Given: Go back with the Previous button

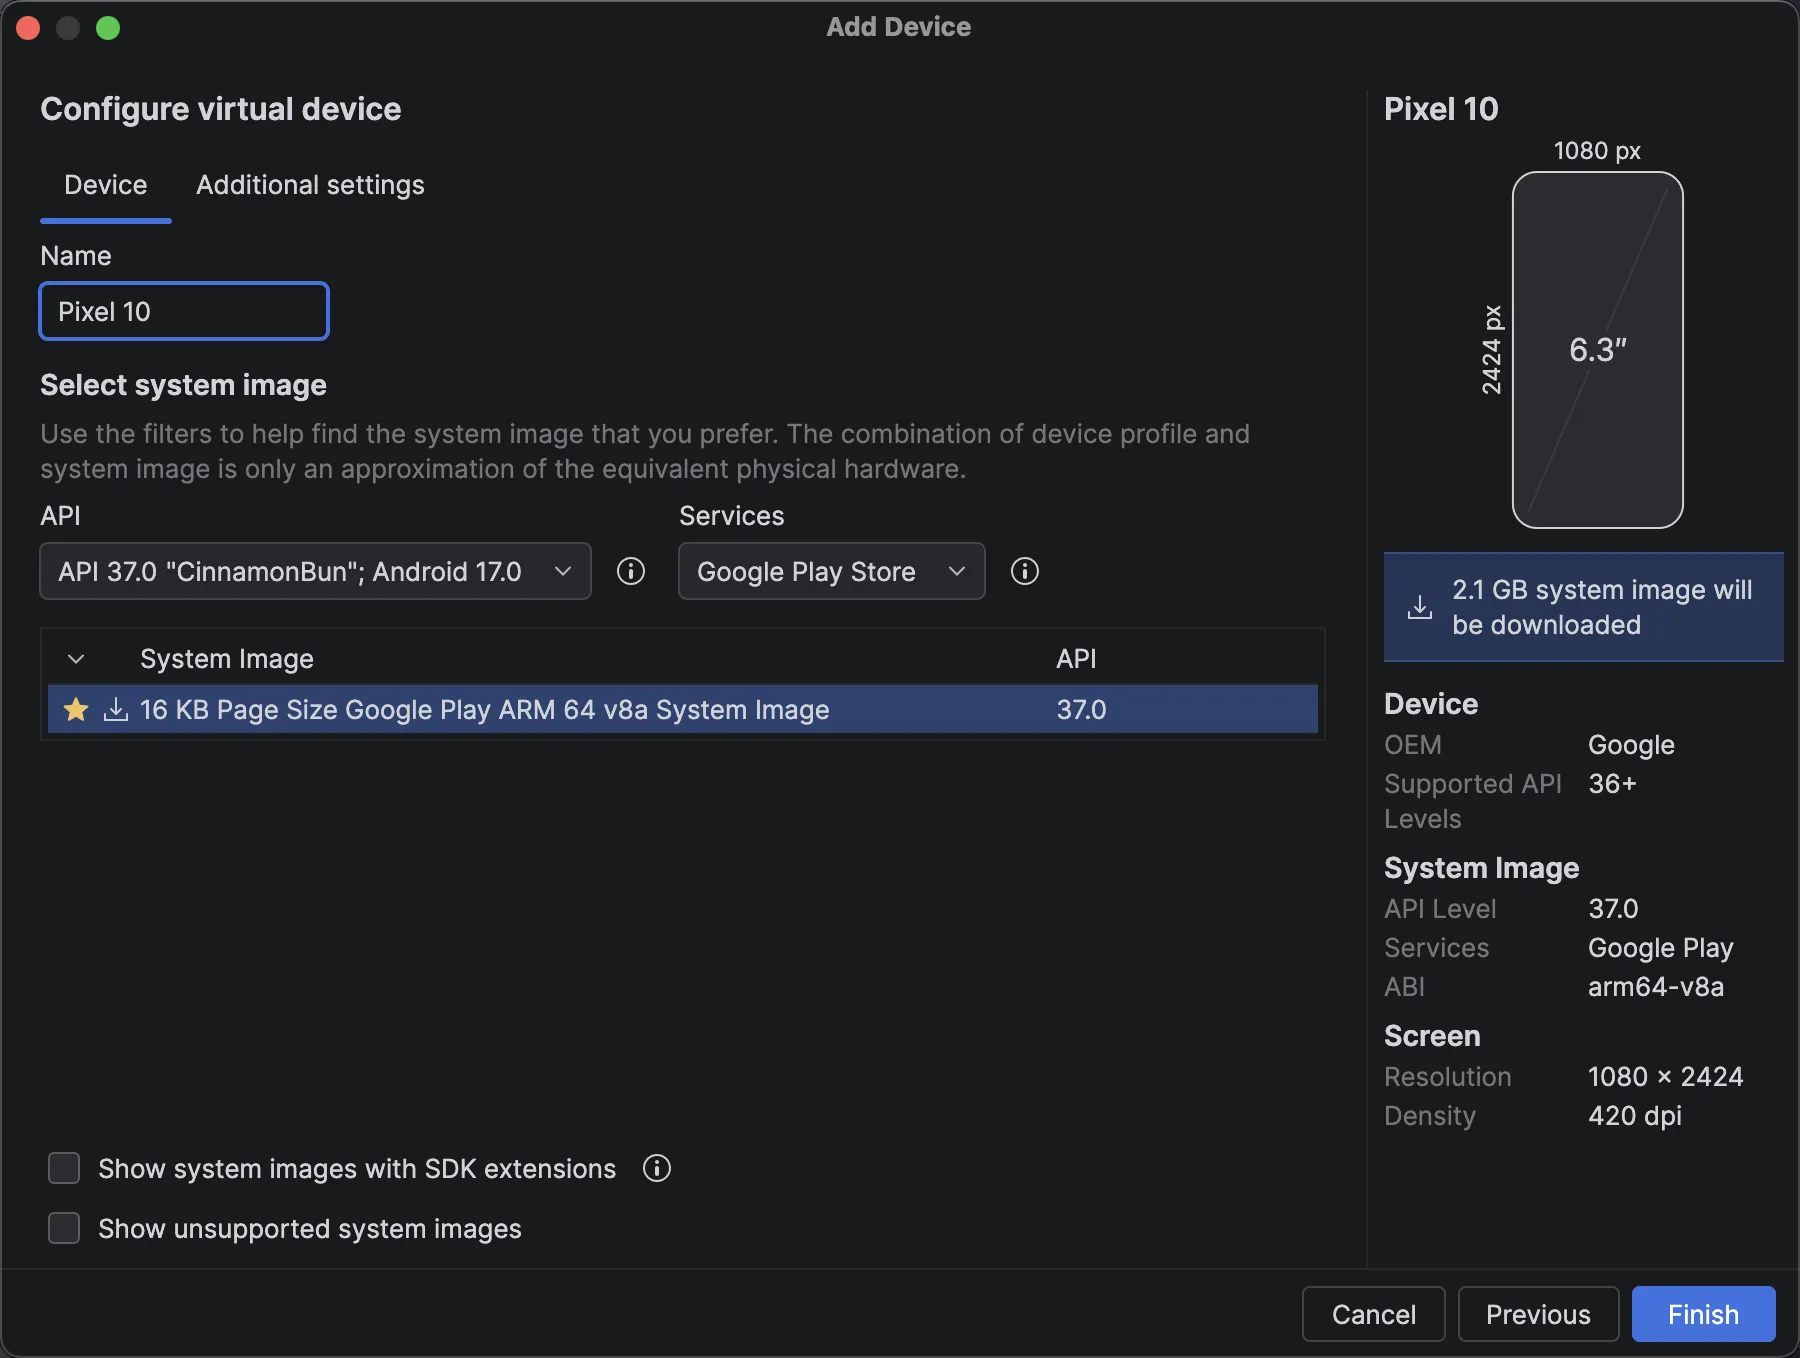Looking at the screenshot, I should [1538, 1314].
